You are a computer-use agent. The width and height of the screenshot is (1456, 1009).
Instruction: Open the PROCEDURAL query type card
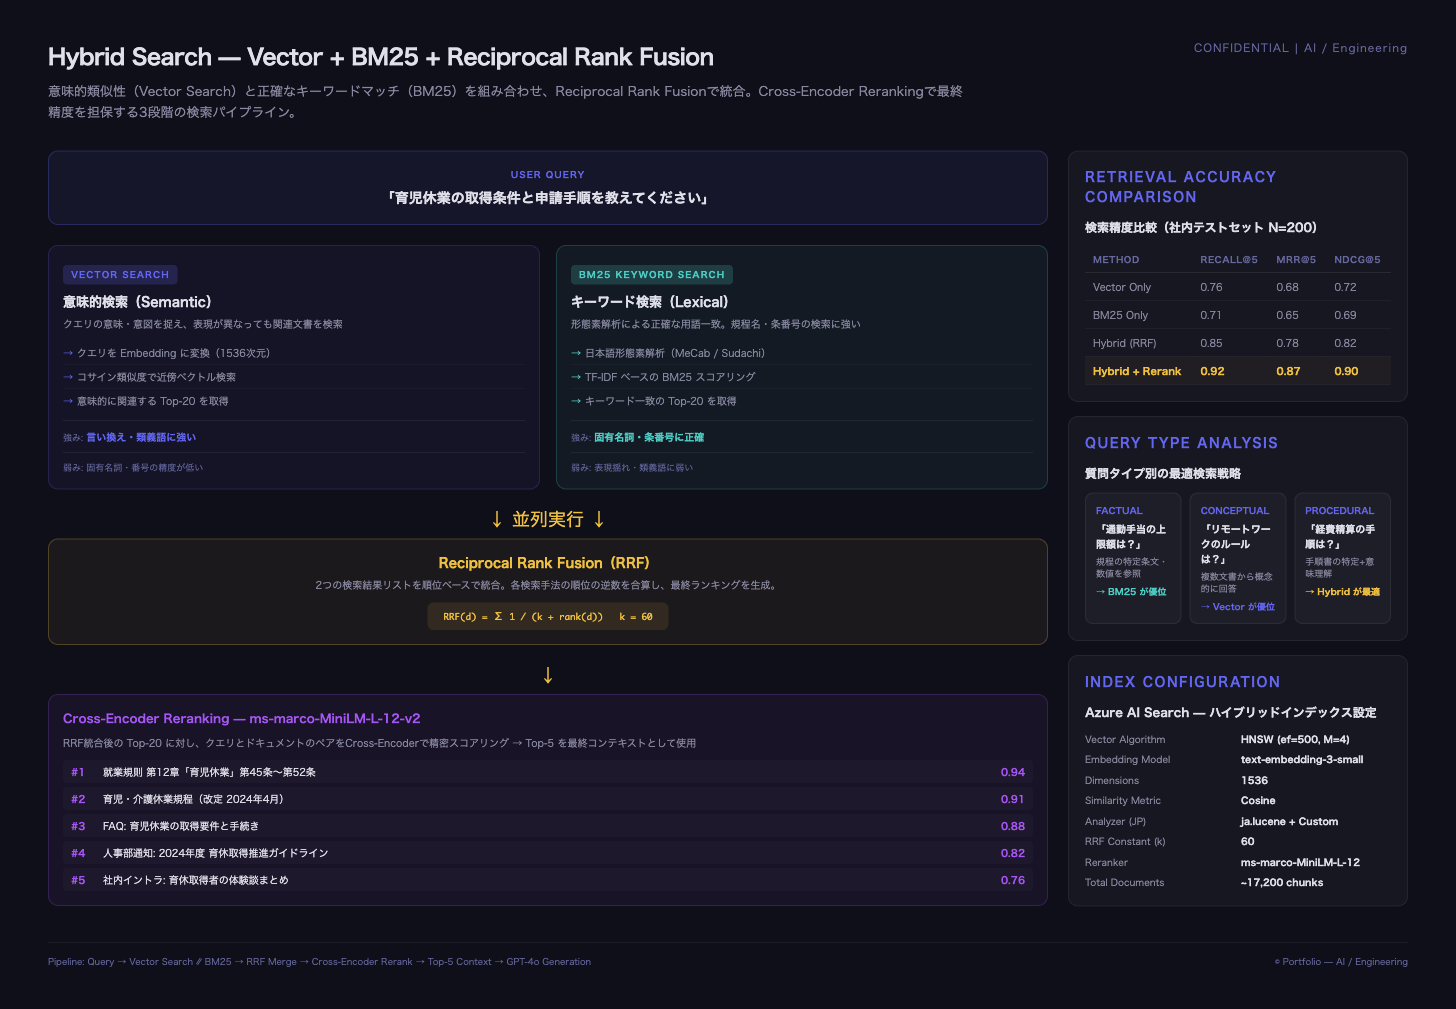point(1342,557)
